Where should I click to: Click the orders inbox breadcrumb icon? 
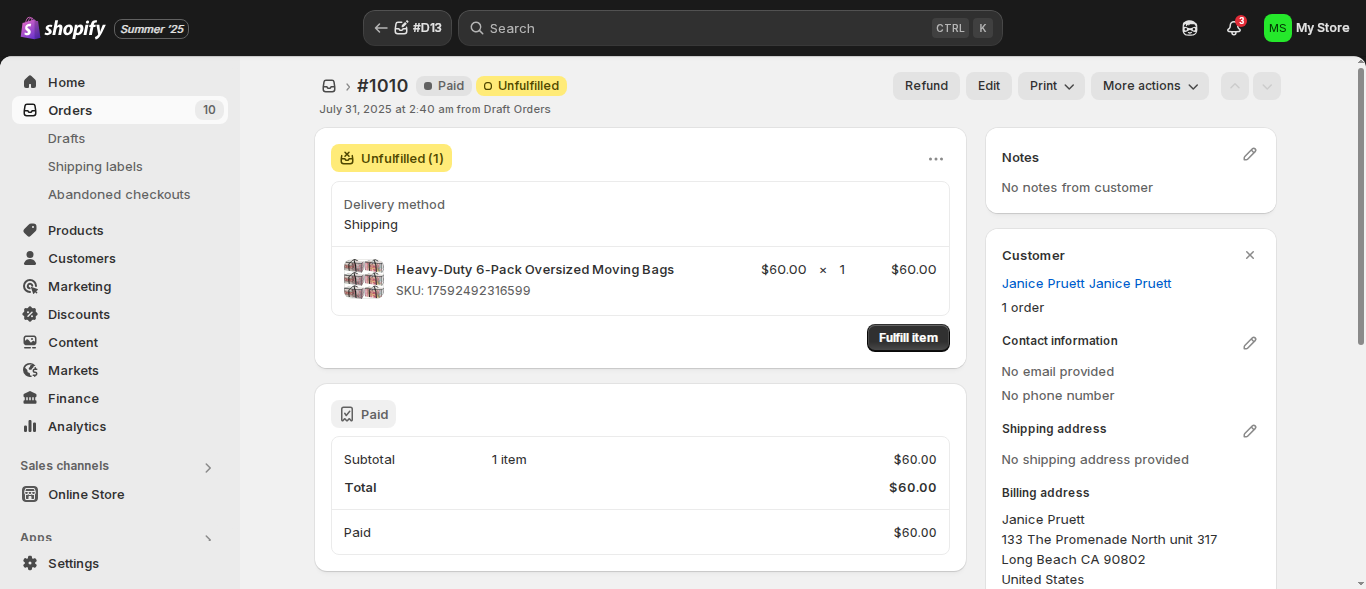329,86
